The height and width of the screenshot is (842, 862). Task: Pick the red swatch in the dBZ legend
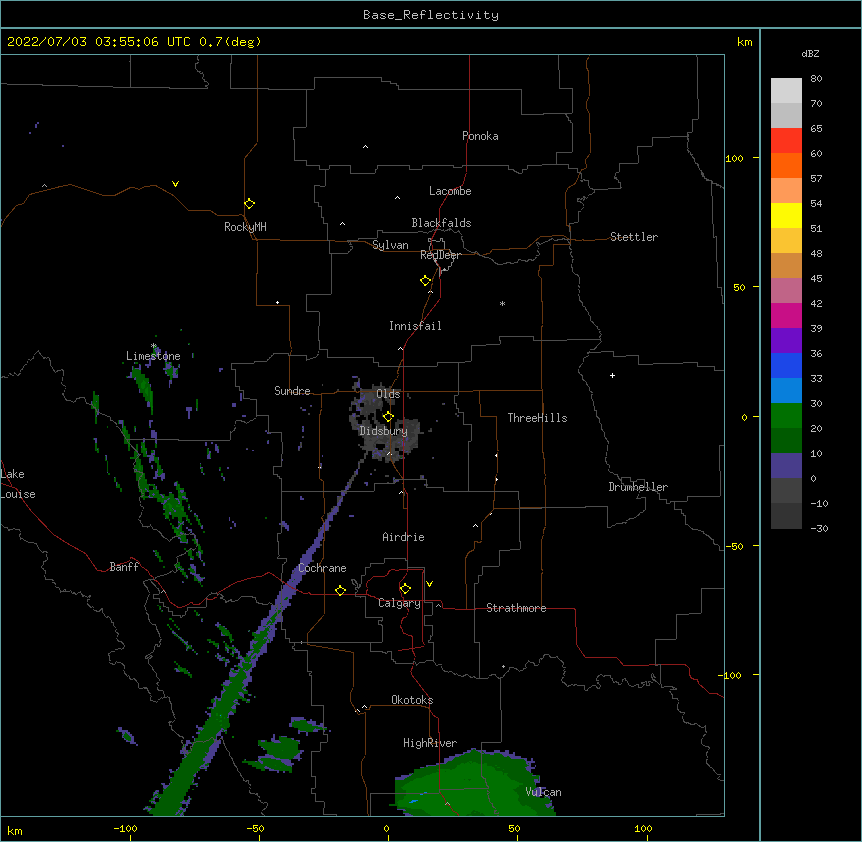coord(786,141)
